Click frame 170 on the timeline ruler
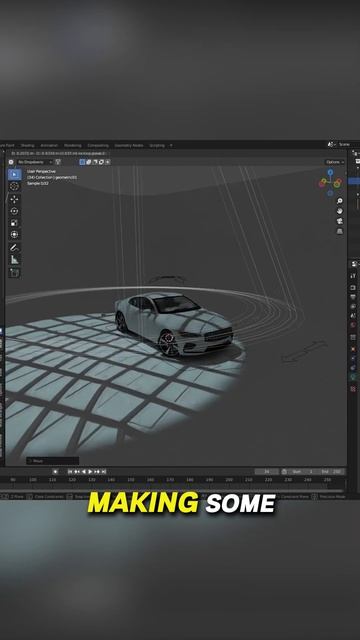The width and height of the screenshot is (360, 640). coord(169,480)
